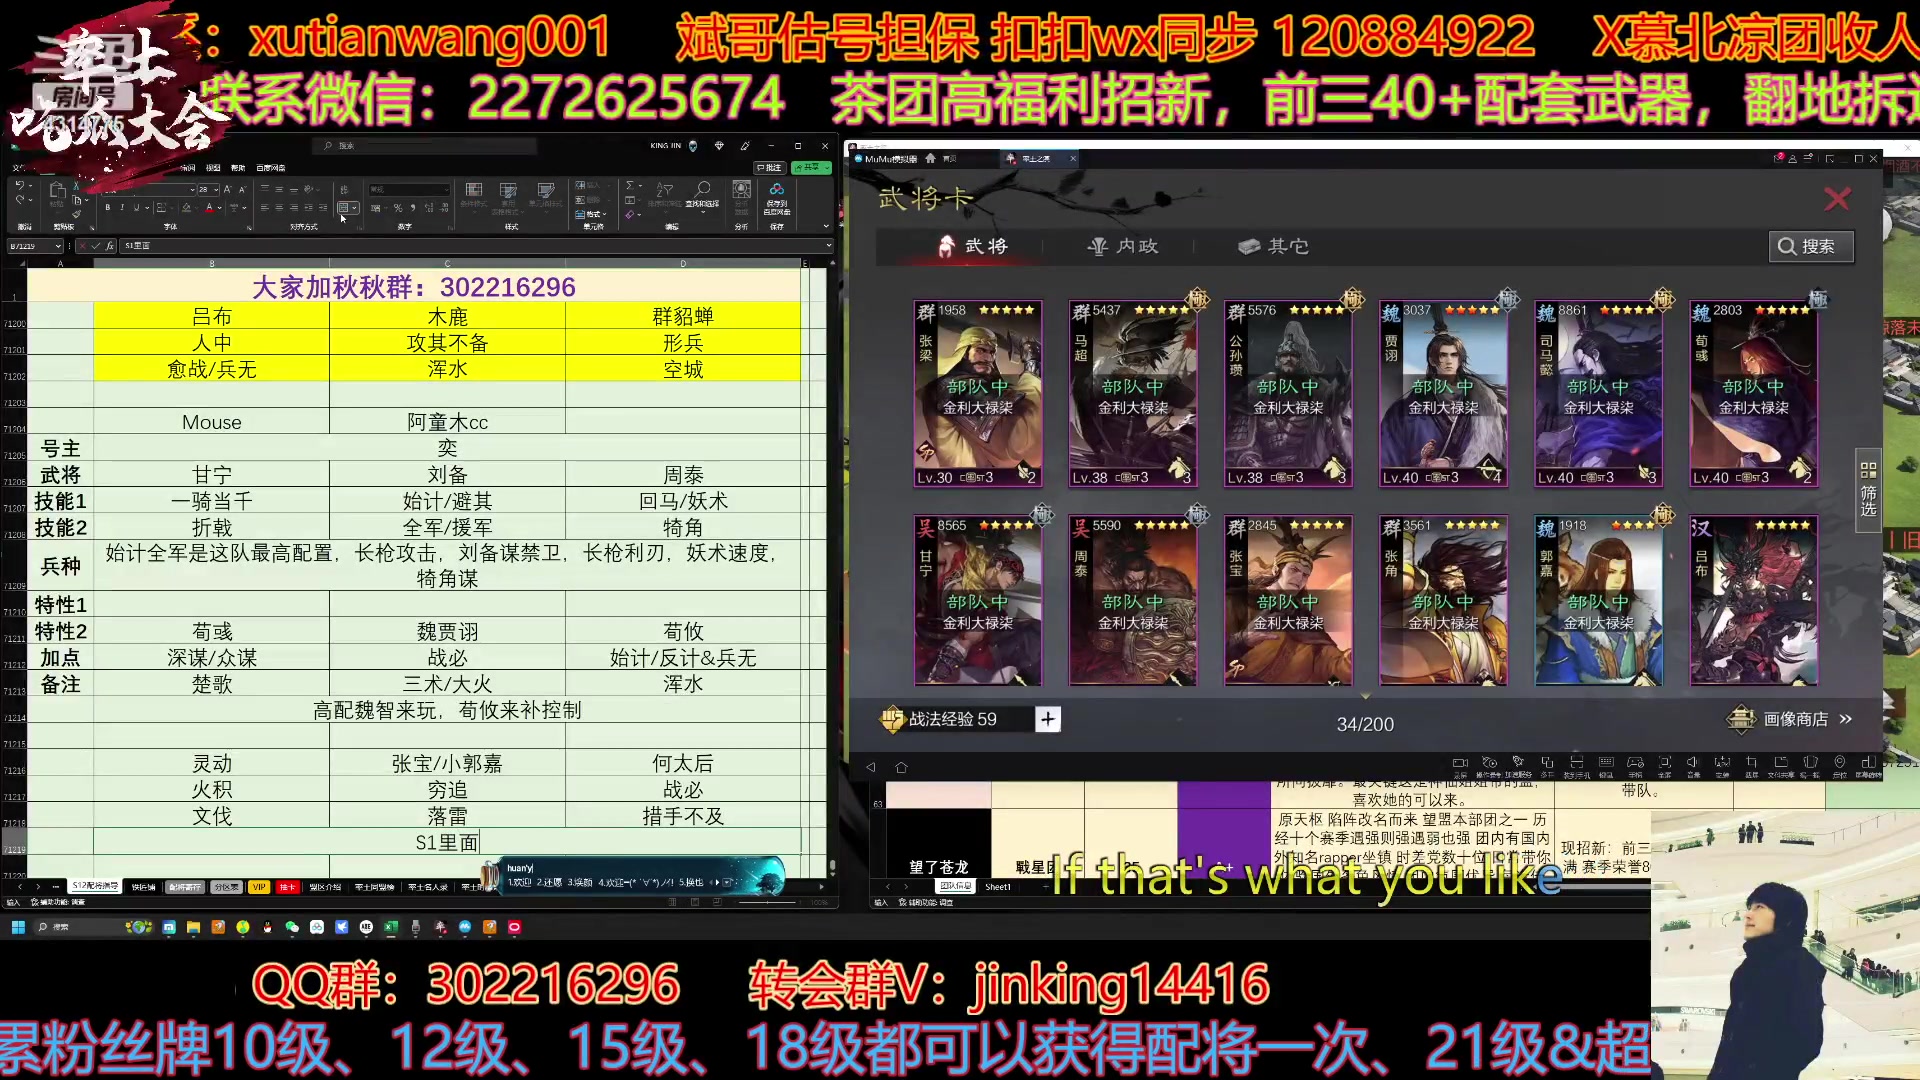The width and height of the screenshot is (1920, 1080).
Task: Click the fill color bucket icon
Action: (186, 207)
